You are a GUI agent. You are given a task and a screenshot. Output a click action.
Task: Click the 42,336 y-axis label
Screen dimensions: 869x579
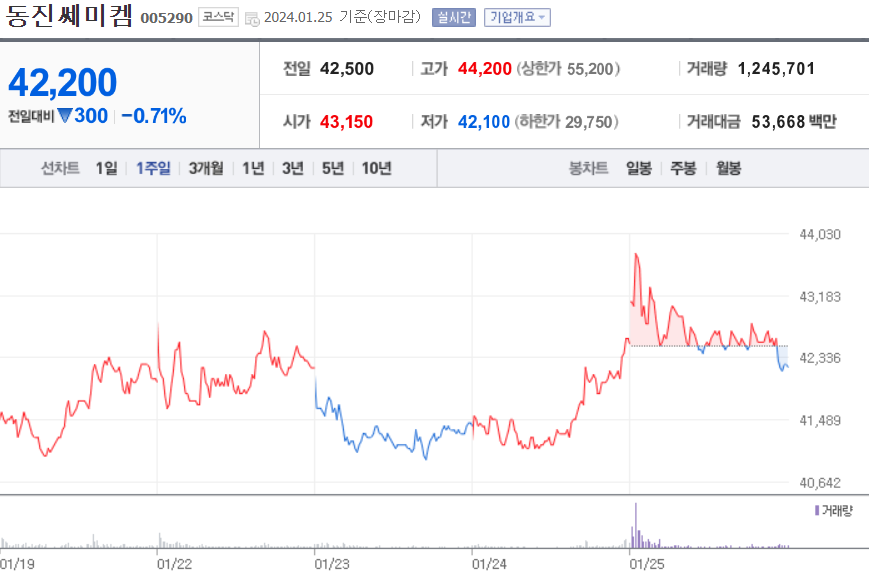coord(820,358)
